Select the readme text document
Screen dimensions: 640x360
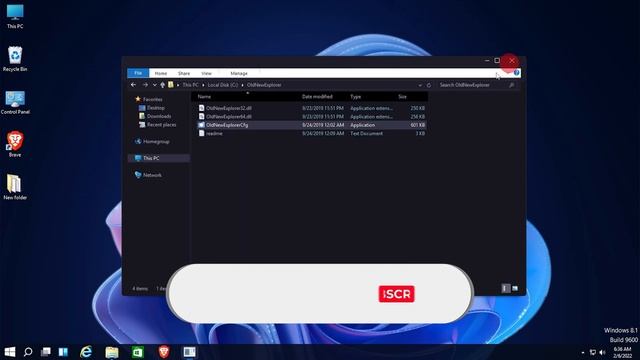click(311, 133)
